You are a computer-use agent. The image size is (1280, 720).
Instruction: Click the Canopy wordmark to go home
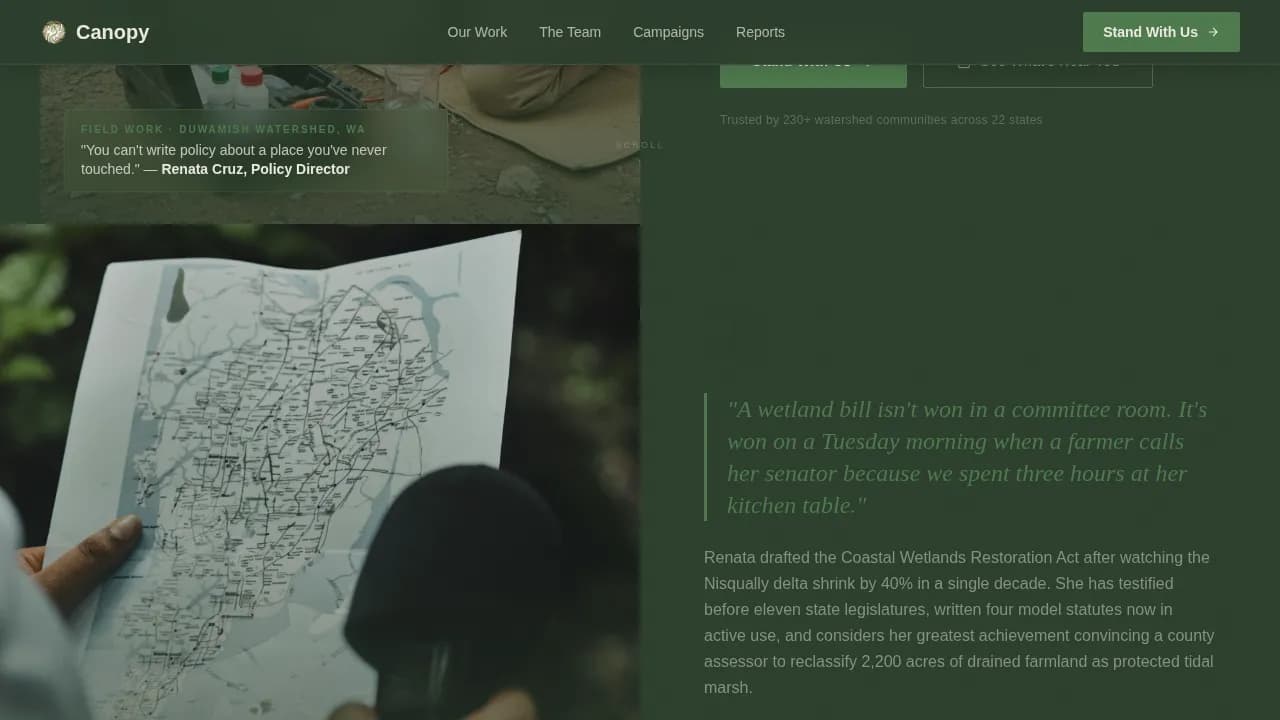112,31
